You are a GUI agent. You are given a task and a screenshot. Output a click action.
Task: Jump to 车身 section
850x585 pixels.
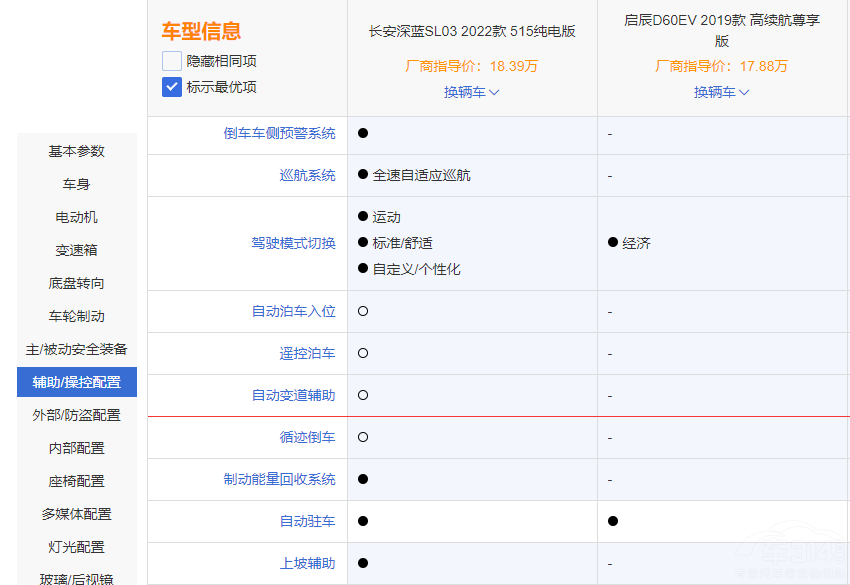click(77, 184)
